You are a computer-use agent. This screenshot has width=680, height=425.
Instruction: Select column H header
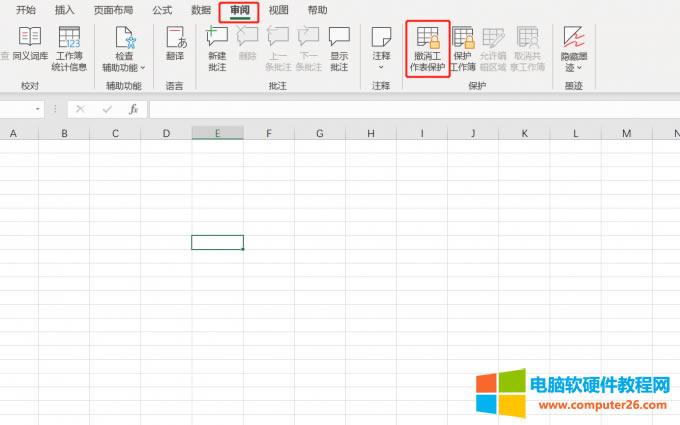click(x=371, y=133)
